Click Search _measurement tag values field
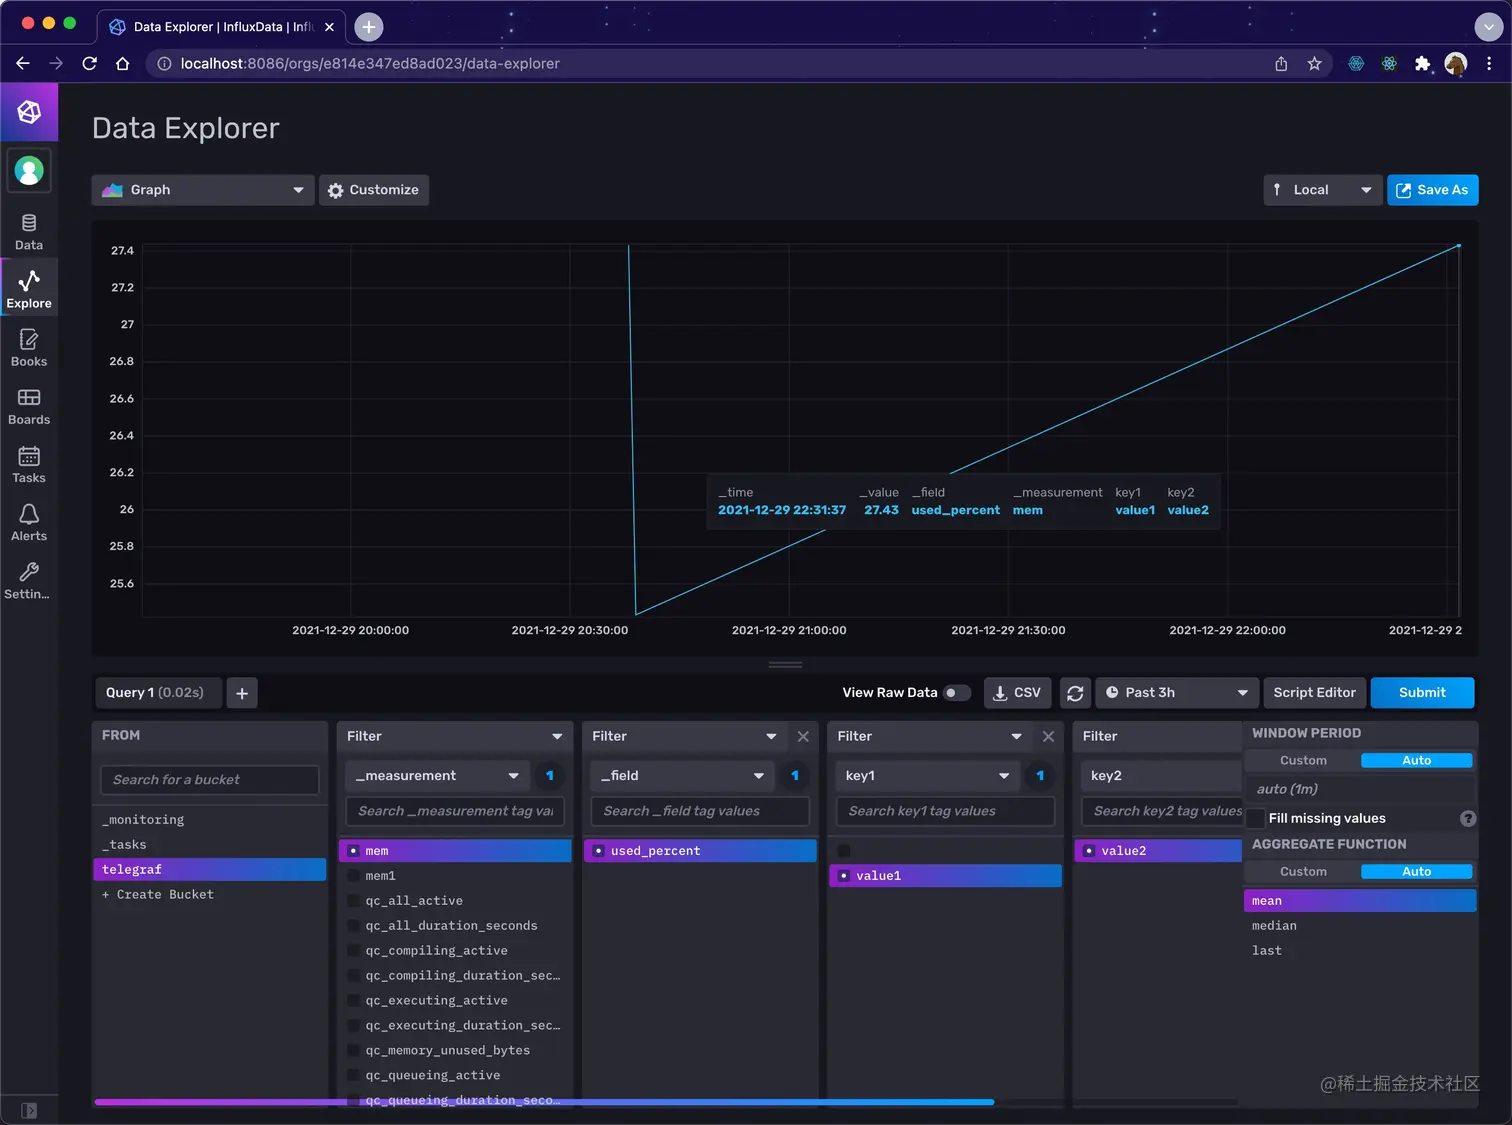Image resolution: width=1512 pixels, height=1125 pixels. click(x=455, y=811)
